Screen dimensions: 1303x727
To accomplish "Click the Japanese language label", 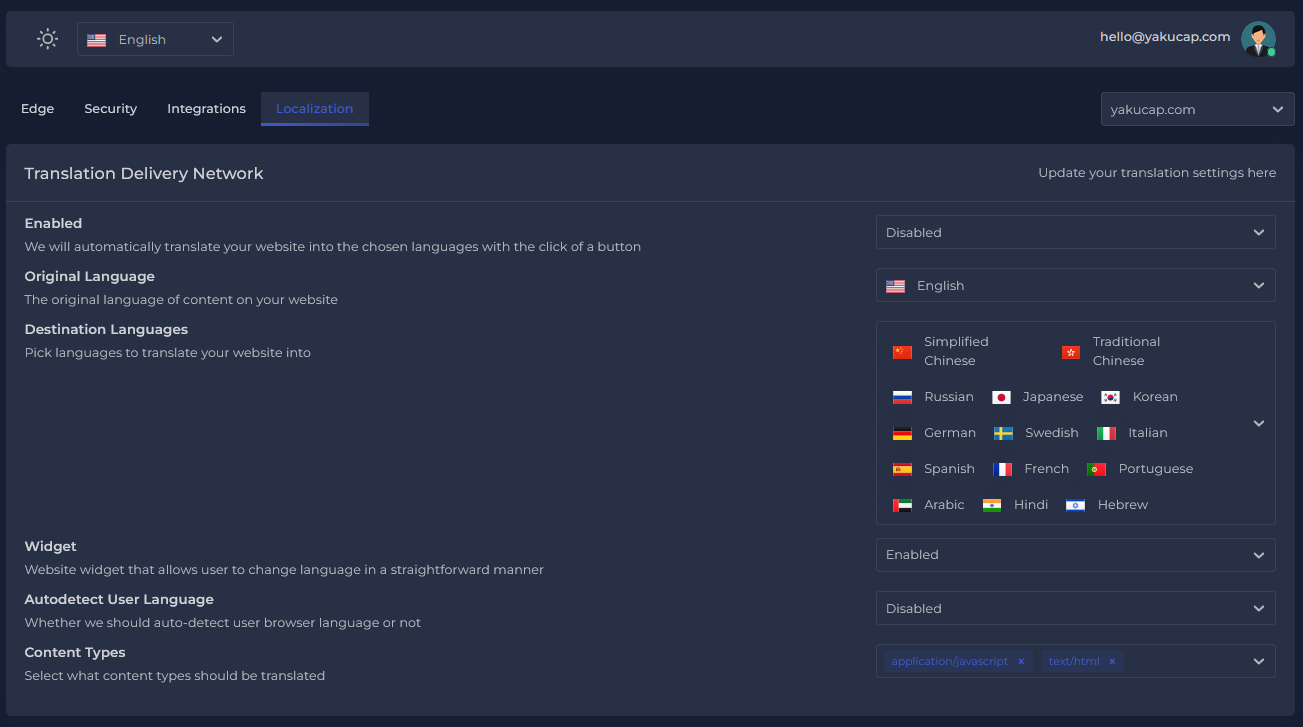I will tap(1053, 397).
